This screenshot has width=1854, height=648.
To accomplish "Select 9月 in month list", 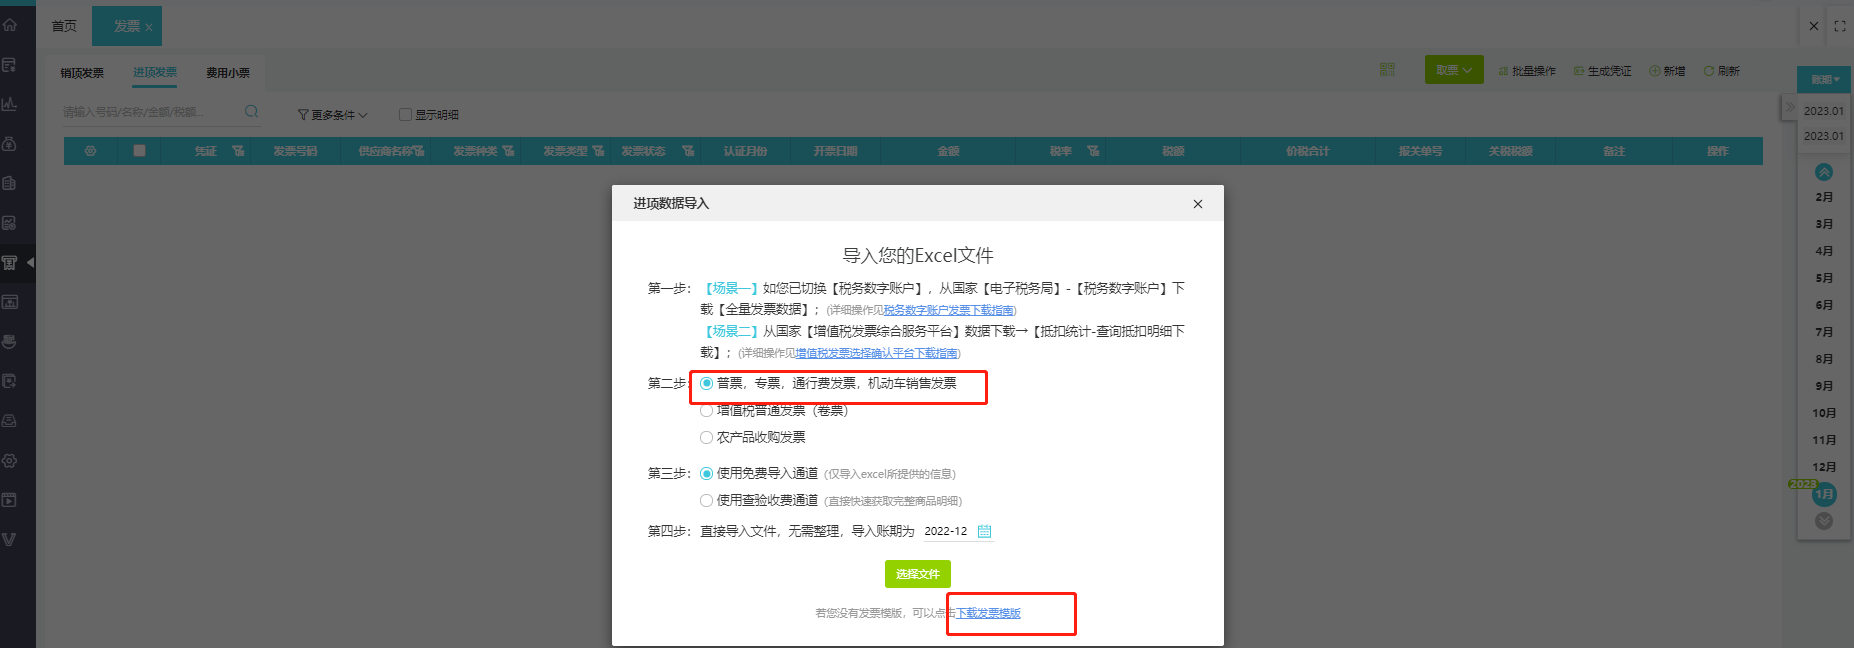I will (x=1824, y=386).
